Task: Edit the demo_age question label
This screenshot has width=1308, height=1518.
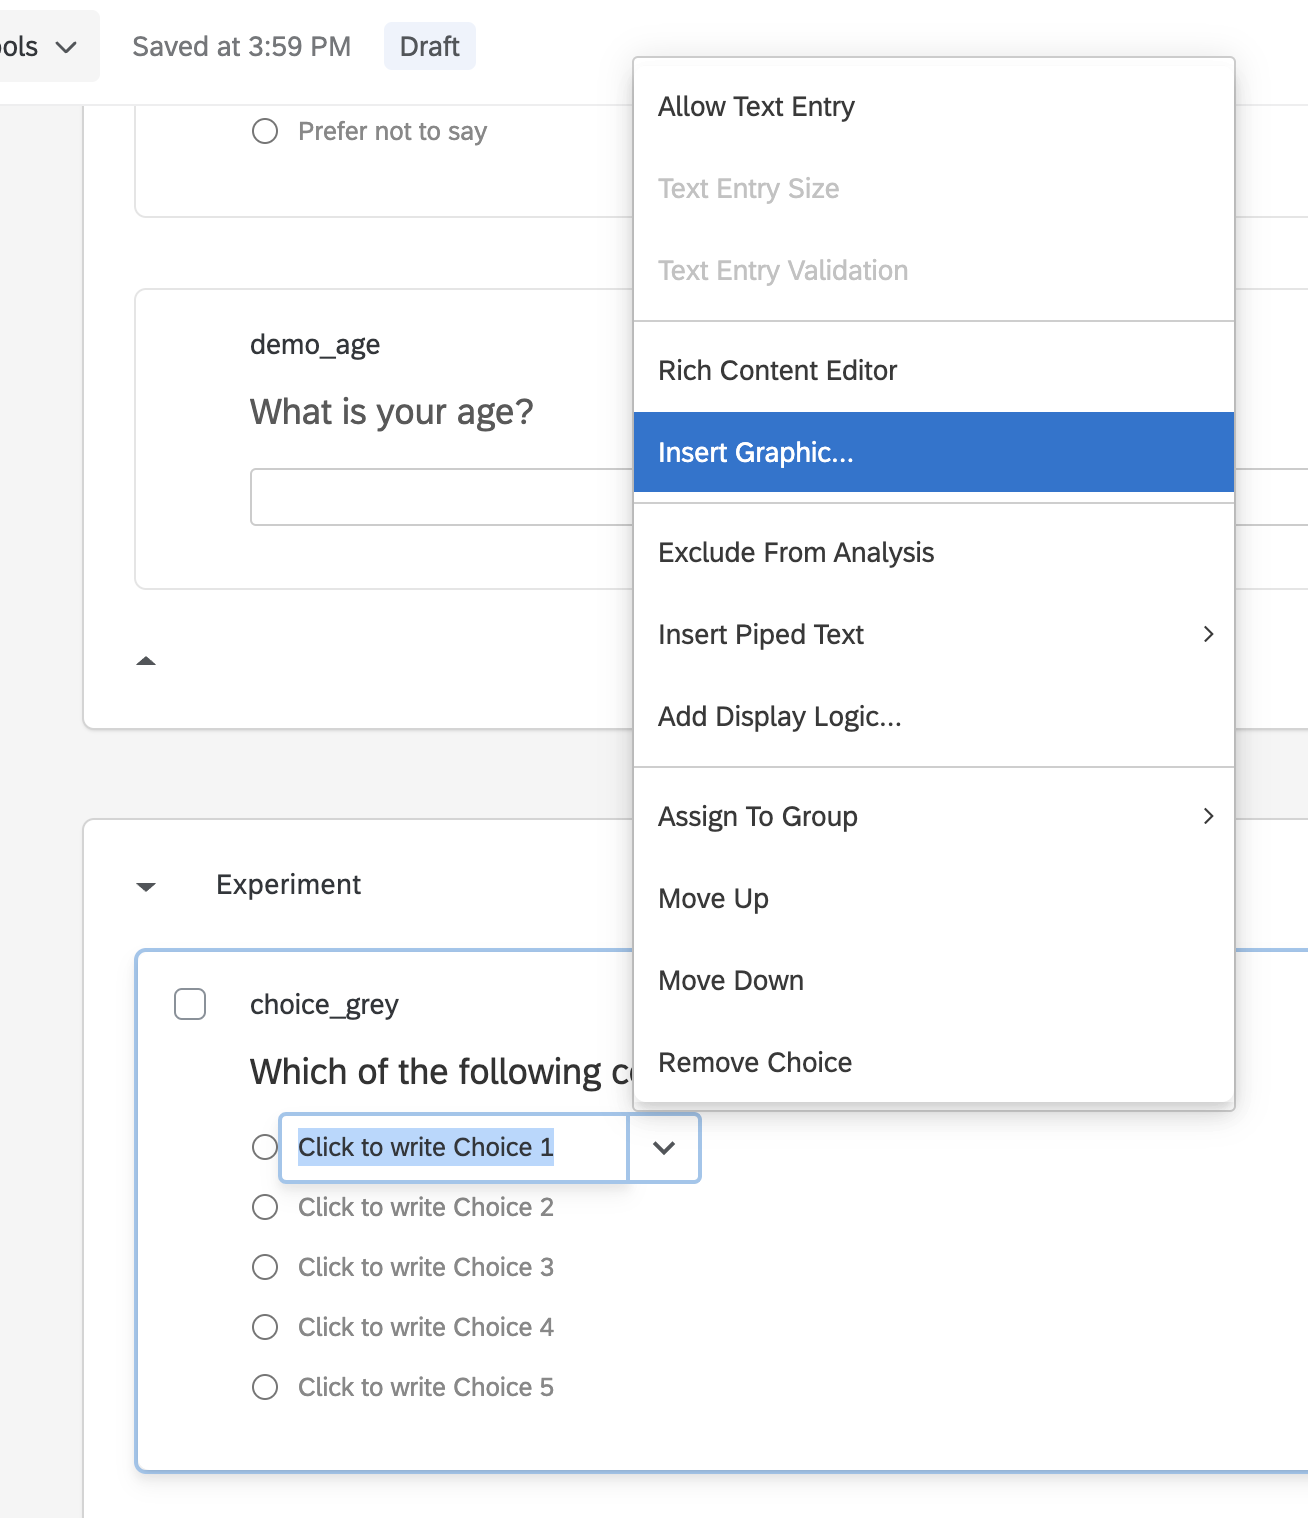Action: tap(315, 345)
